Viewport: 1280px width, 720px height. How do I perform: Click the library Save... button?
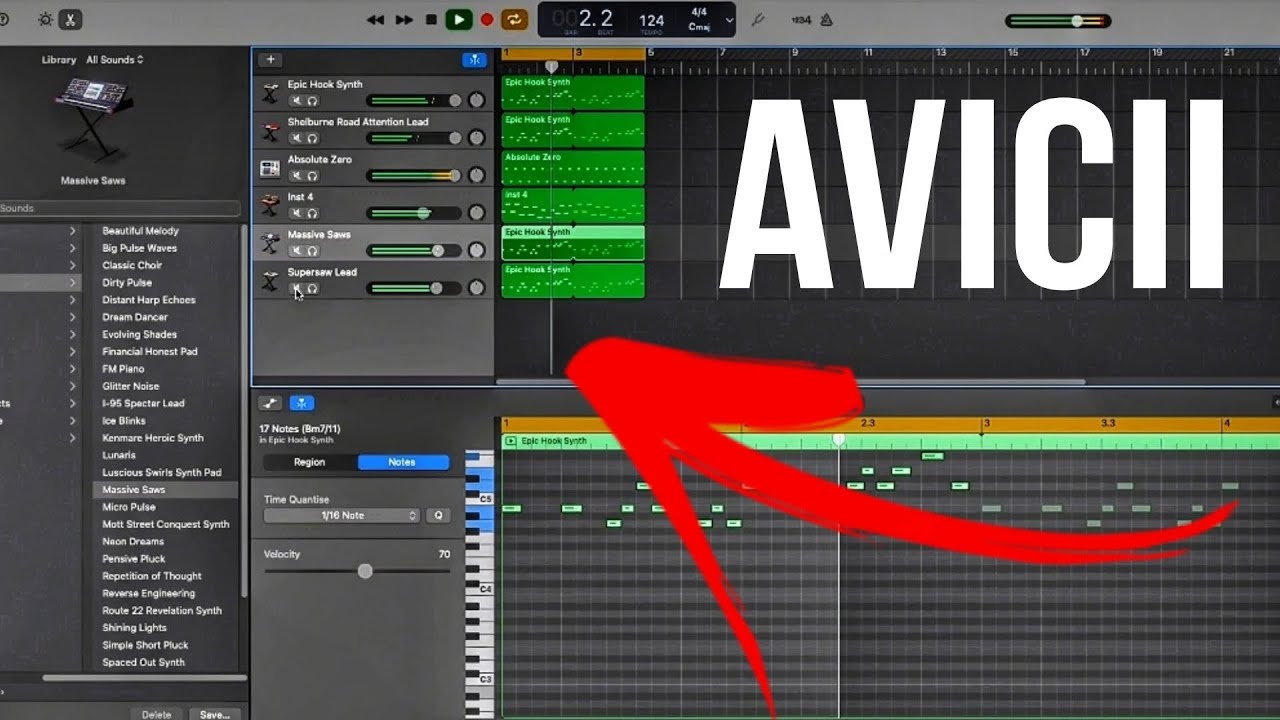[214, 715]
